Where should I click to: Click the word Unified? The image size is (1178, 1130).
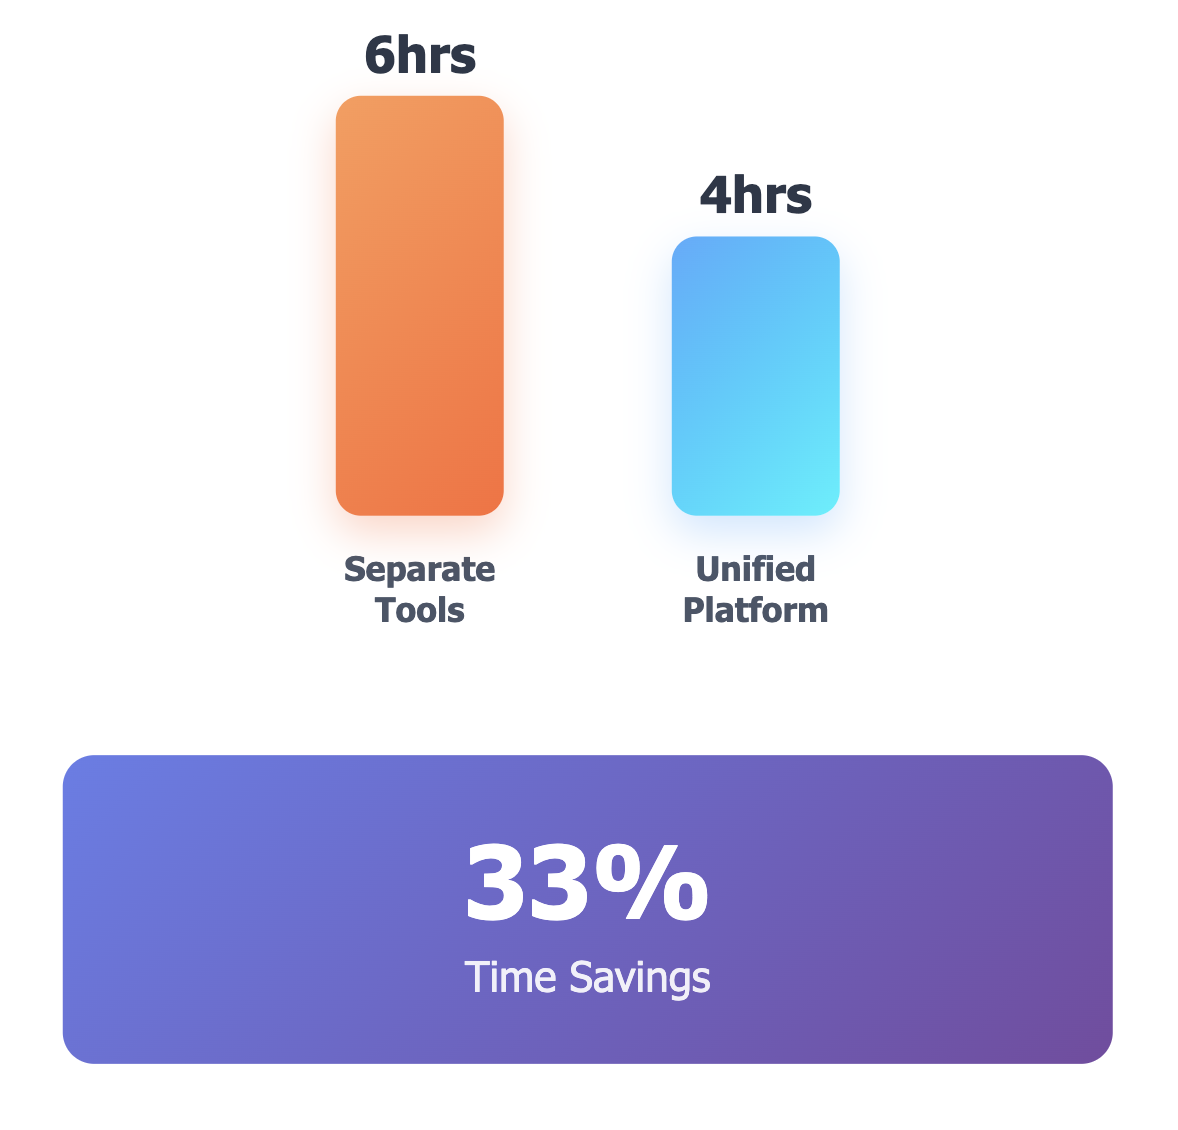(x=755, y=569)
